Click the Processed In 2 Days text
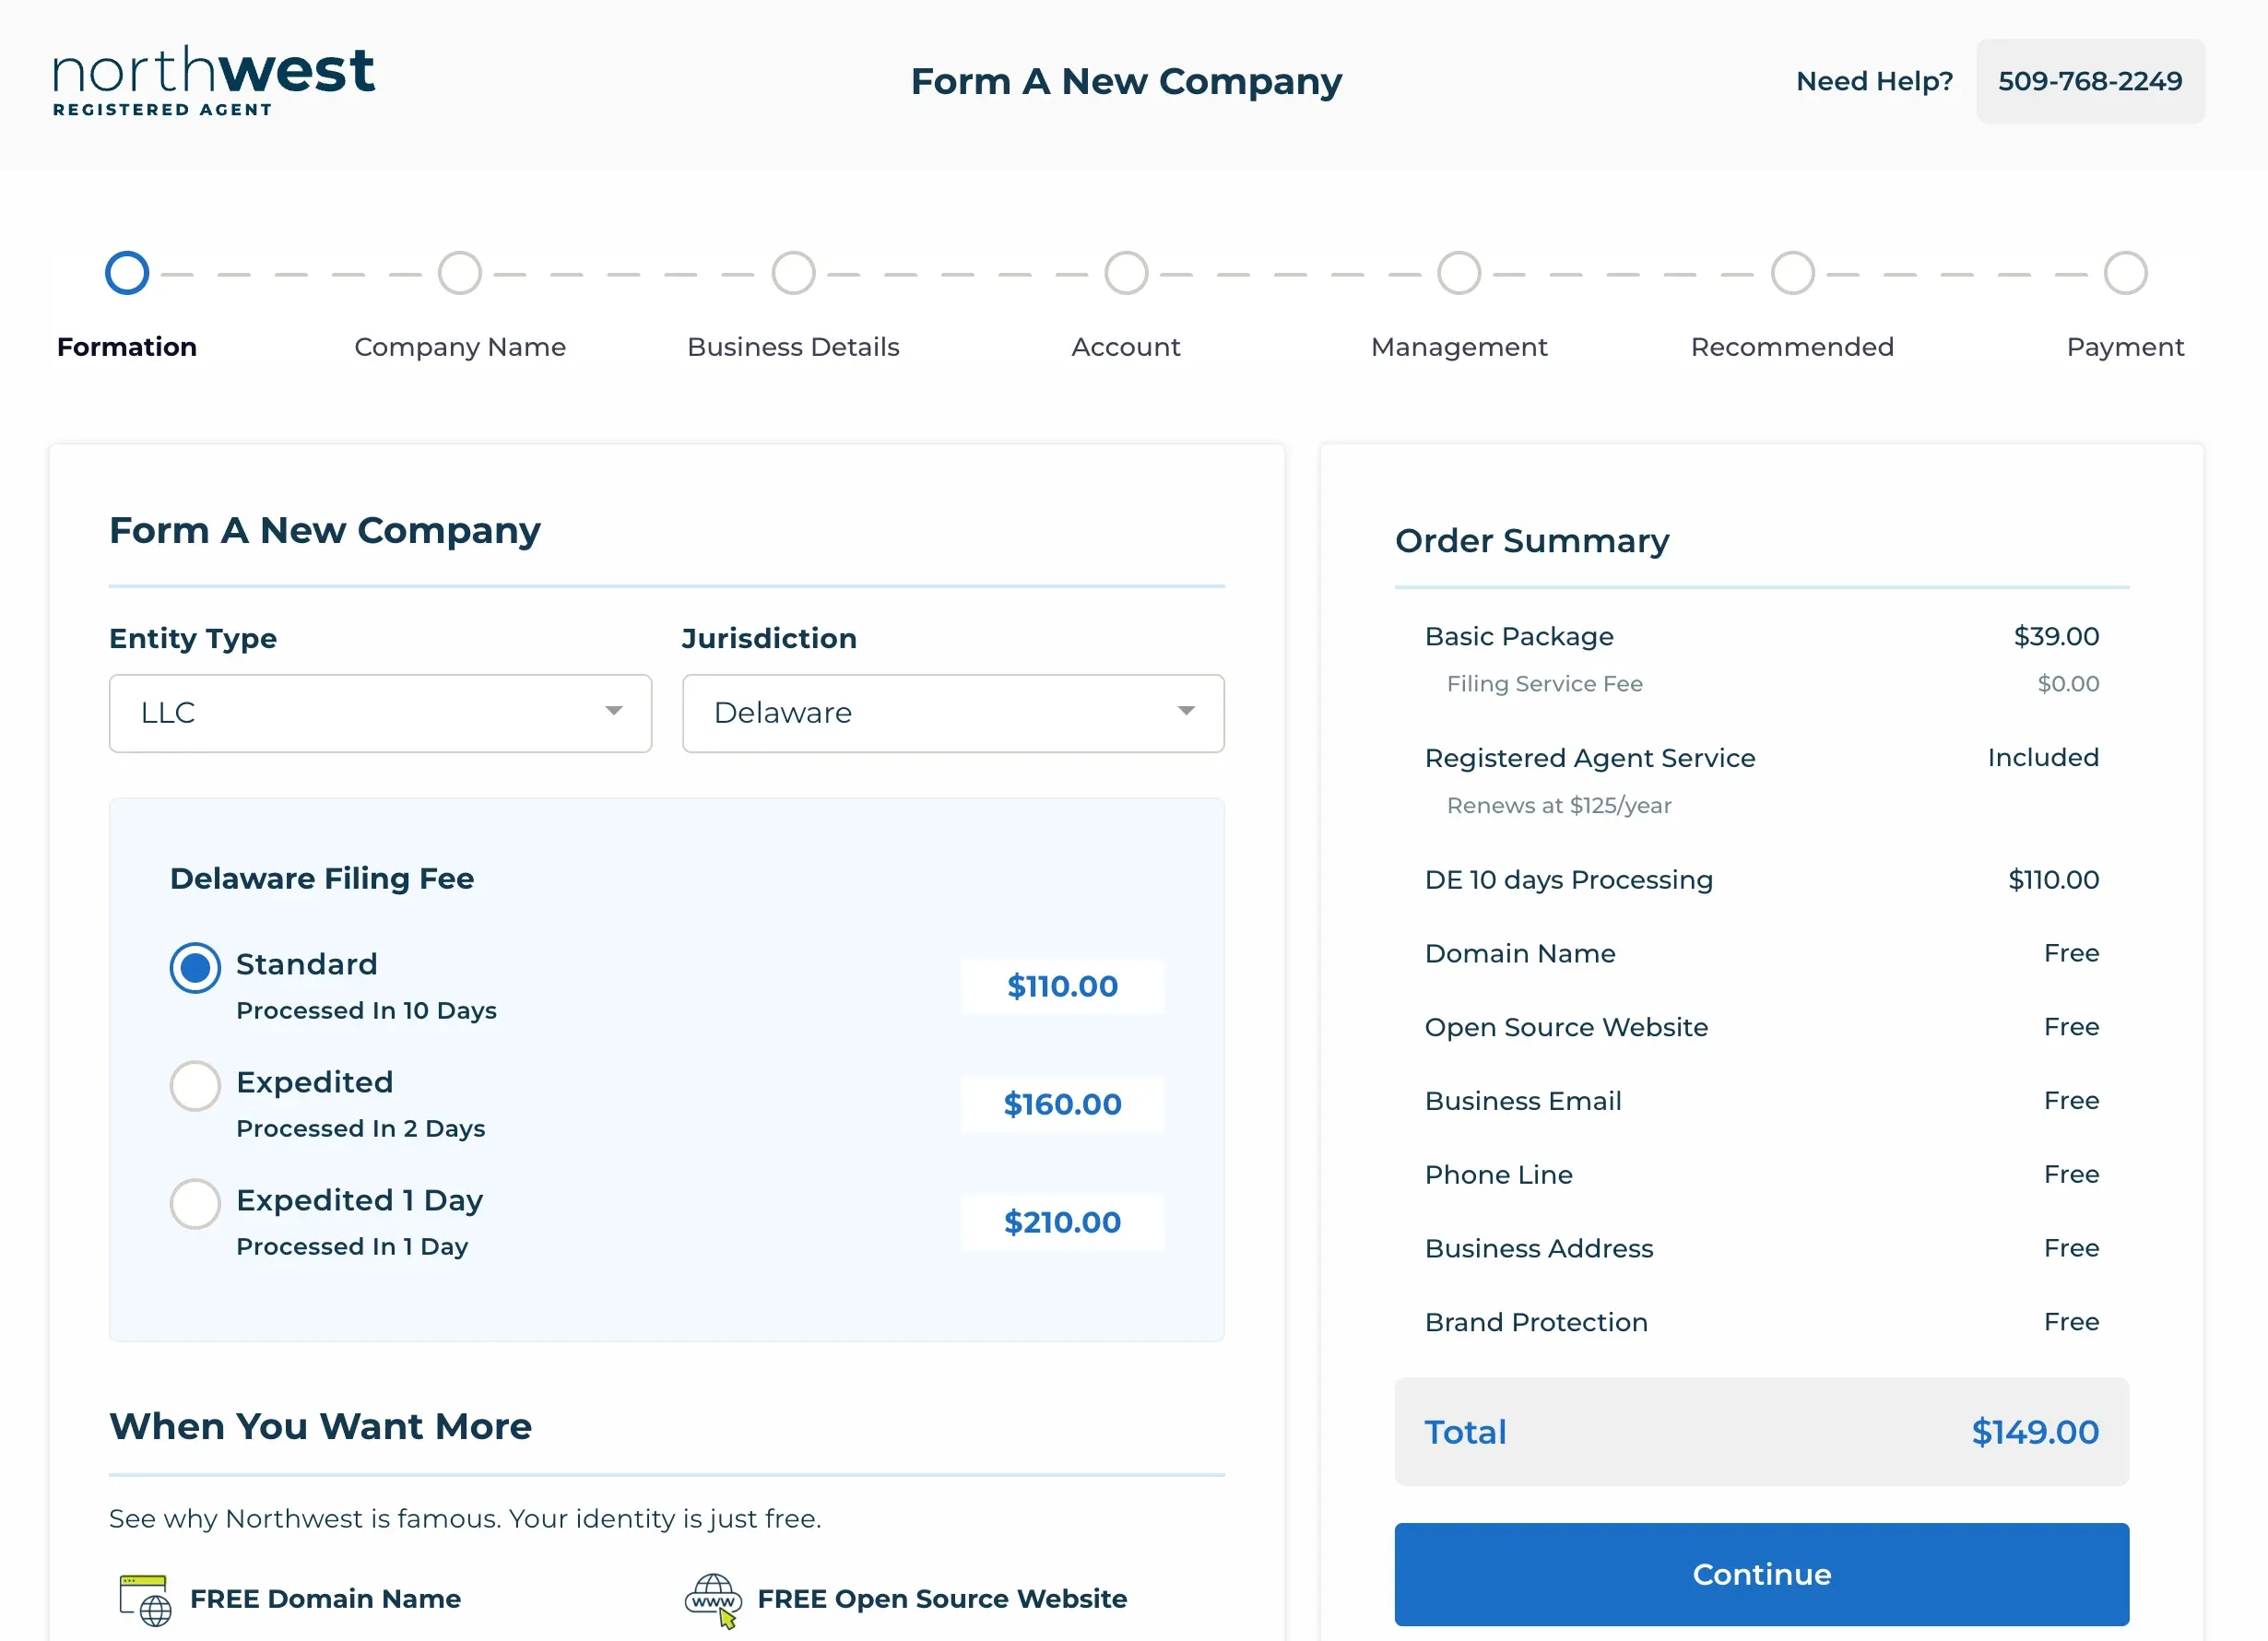Image resolution: width=2268 pixels, height=1641 pixels. point(360,1129)
